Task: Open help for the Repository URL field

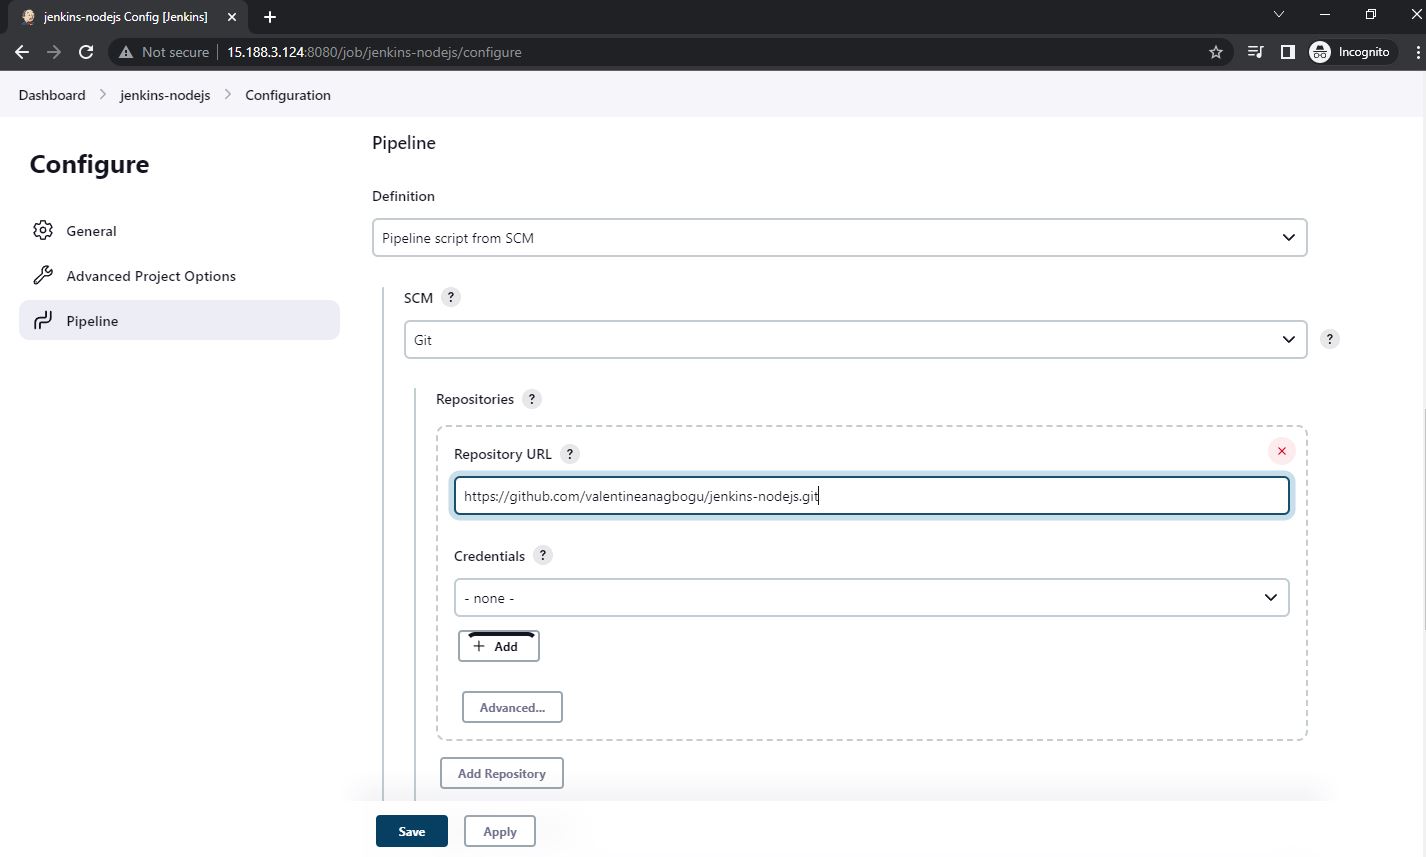Action: pyautogui.click(x=569, y=453)
